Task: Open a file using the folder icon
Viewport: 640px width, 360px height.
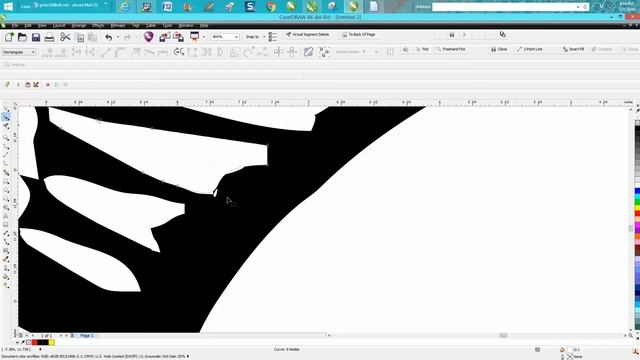Action: pos(22,37)
